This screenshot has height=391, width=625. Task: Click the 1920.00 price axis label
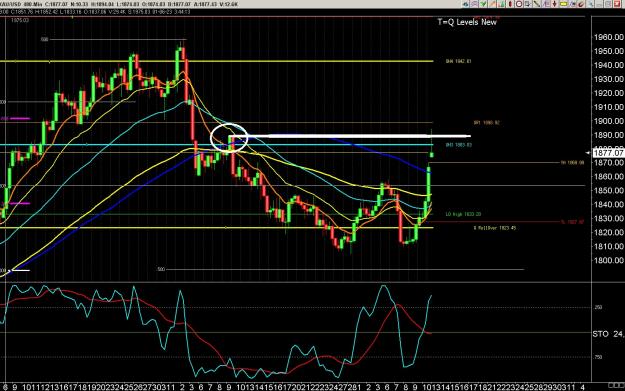609,93
